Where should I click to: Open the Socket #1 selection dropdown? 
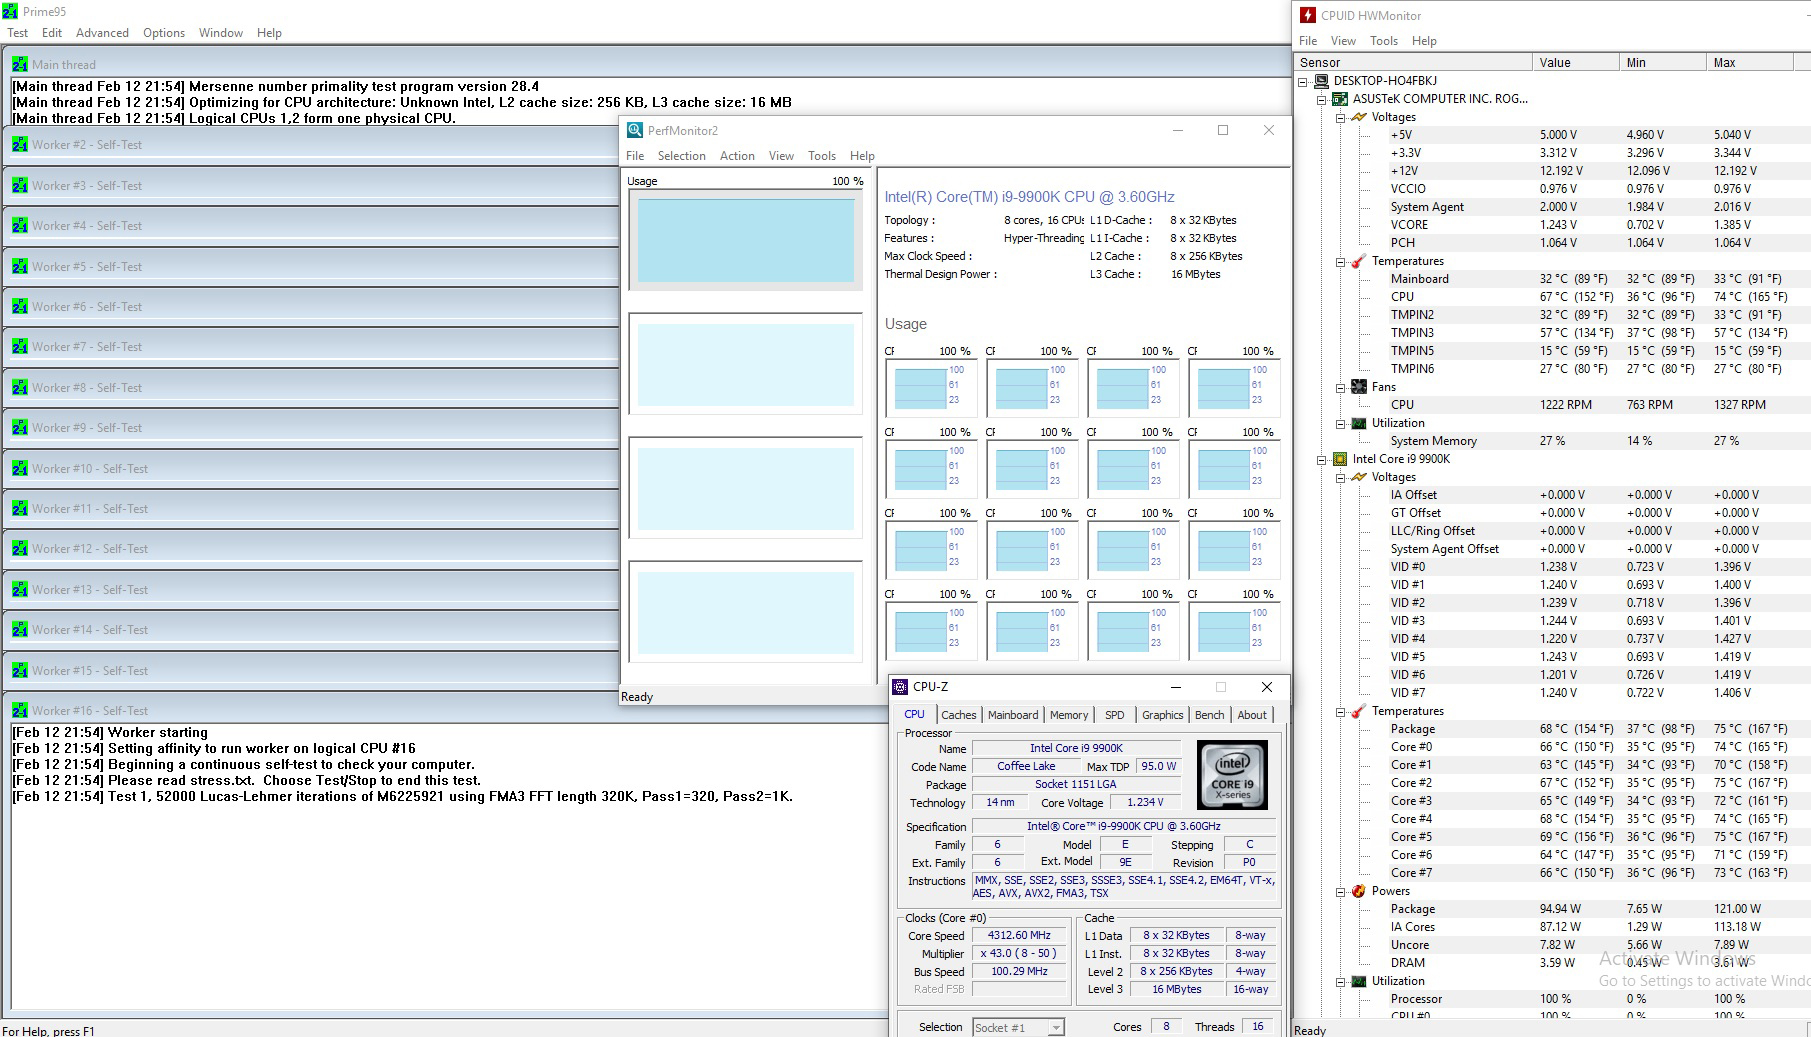coord(1056,1028)
